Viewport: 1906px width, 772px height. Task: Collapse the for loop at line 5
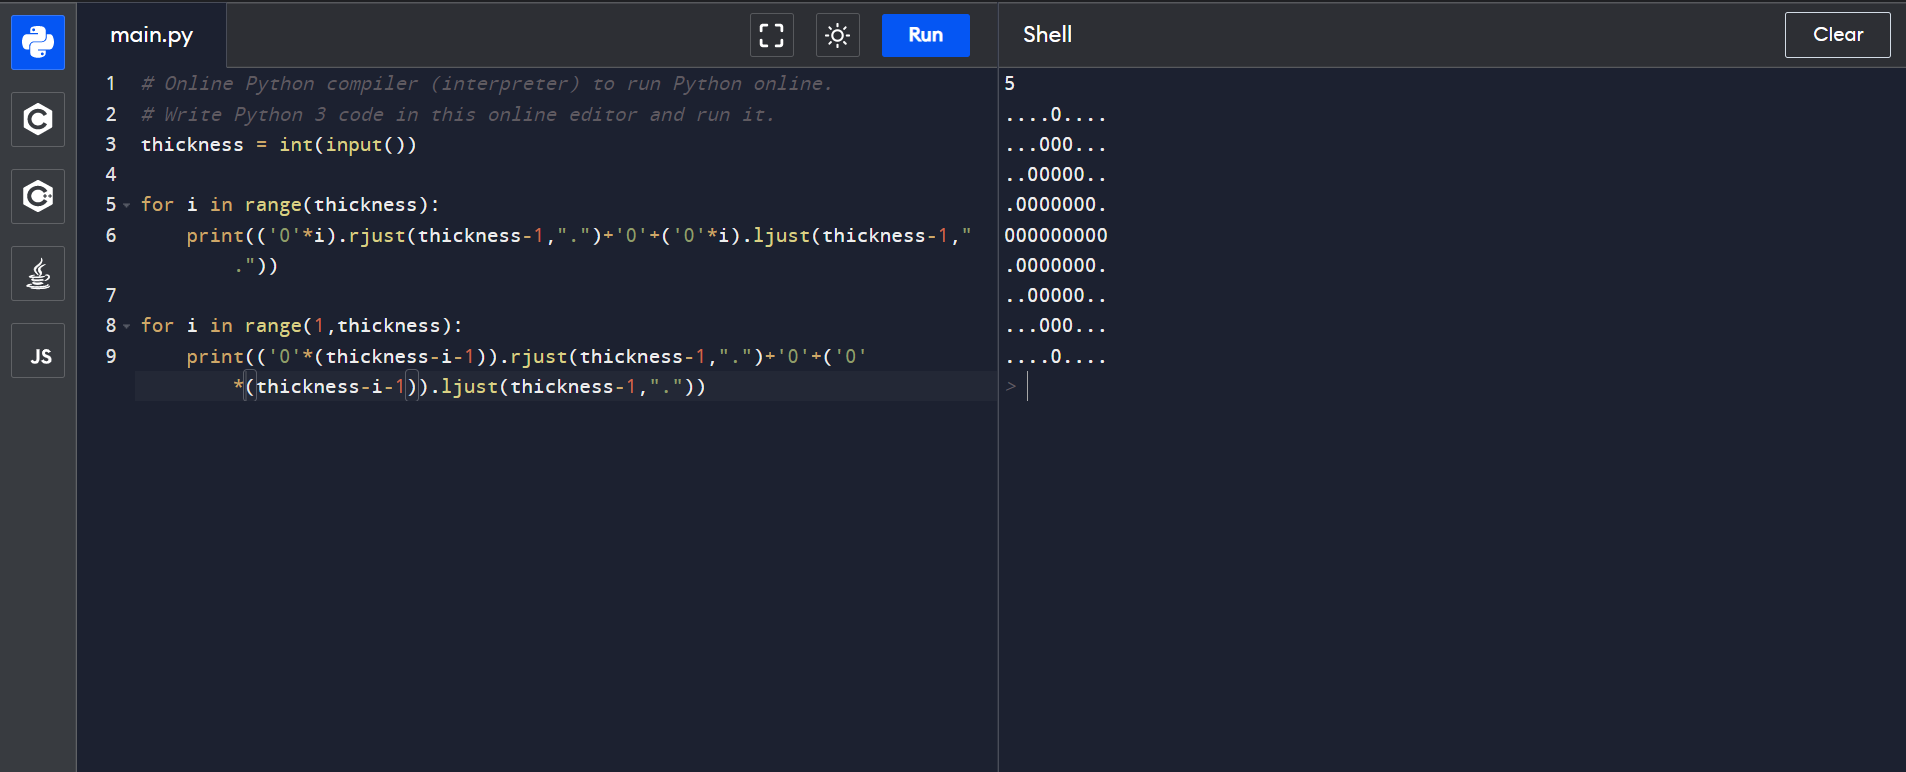pyautogui.click(x=127, y=205)
